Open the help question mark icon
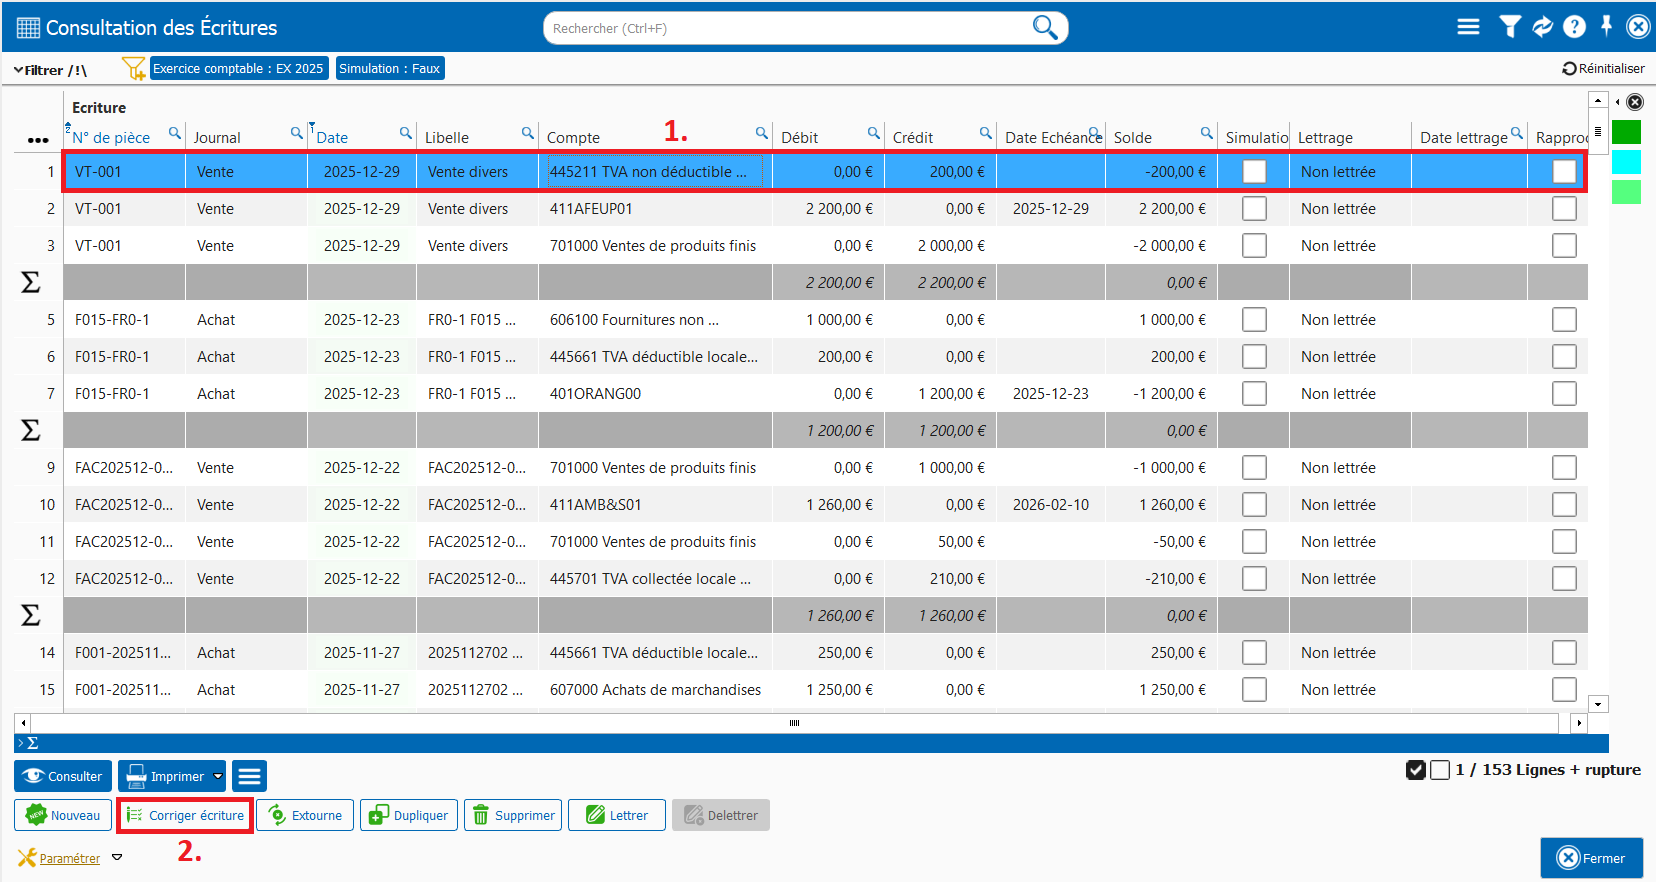This screenshot has width=1656, height=882. [x=1574, y=27]
